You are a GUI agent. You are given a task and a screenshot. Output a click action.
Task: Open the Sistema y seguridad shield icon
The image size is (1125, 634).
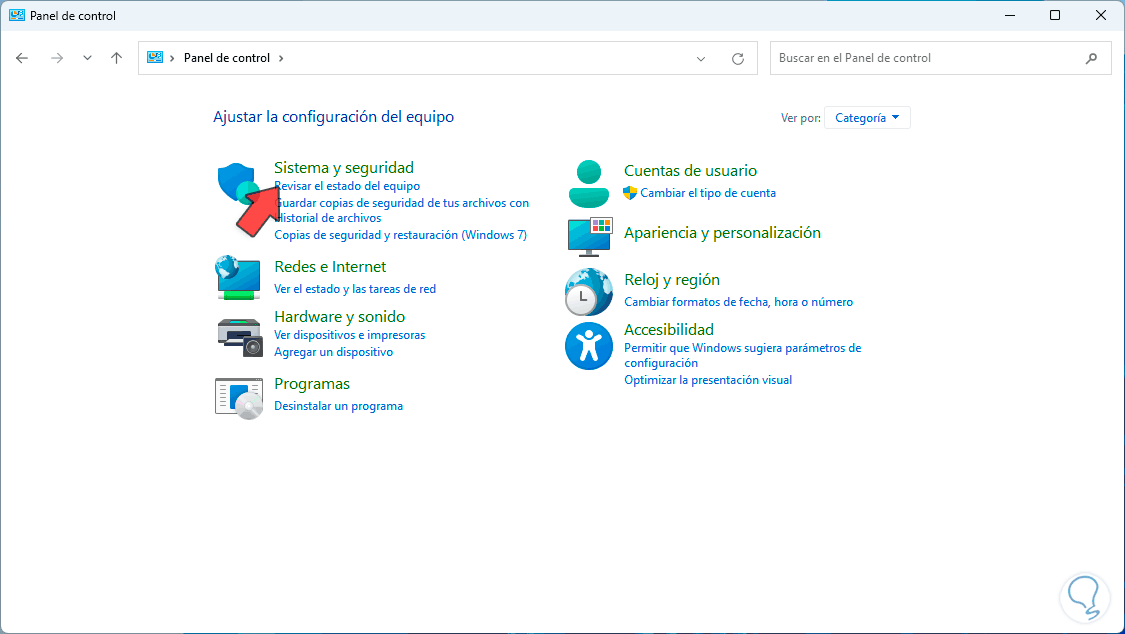(238, 184)
